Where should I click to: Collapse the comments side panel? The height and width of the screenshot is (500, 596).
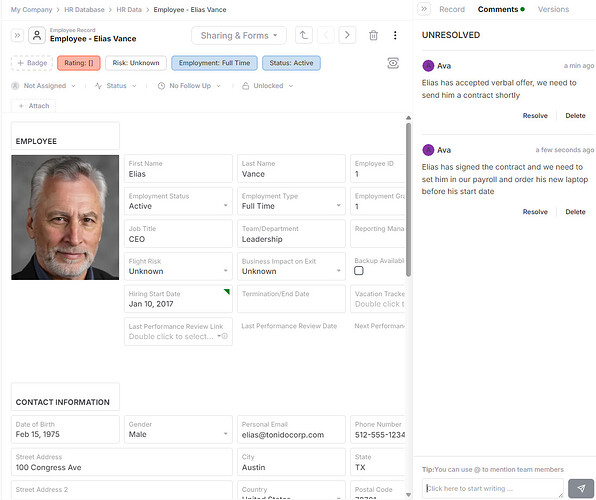pyautogui.click(x=424, y=9)
